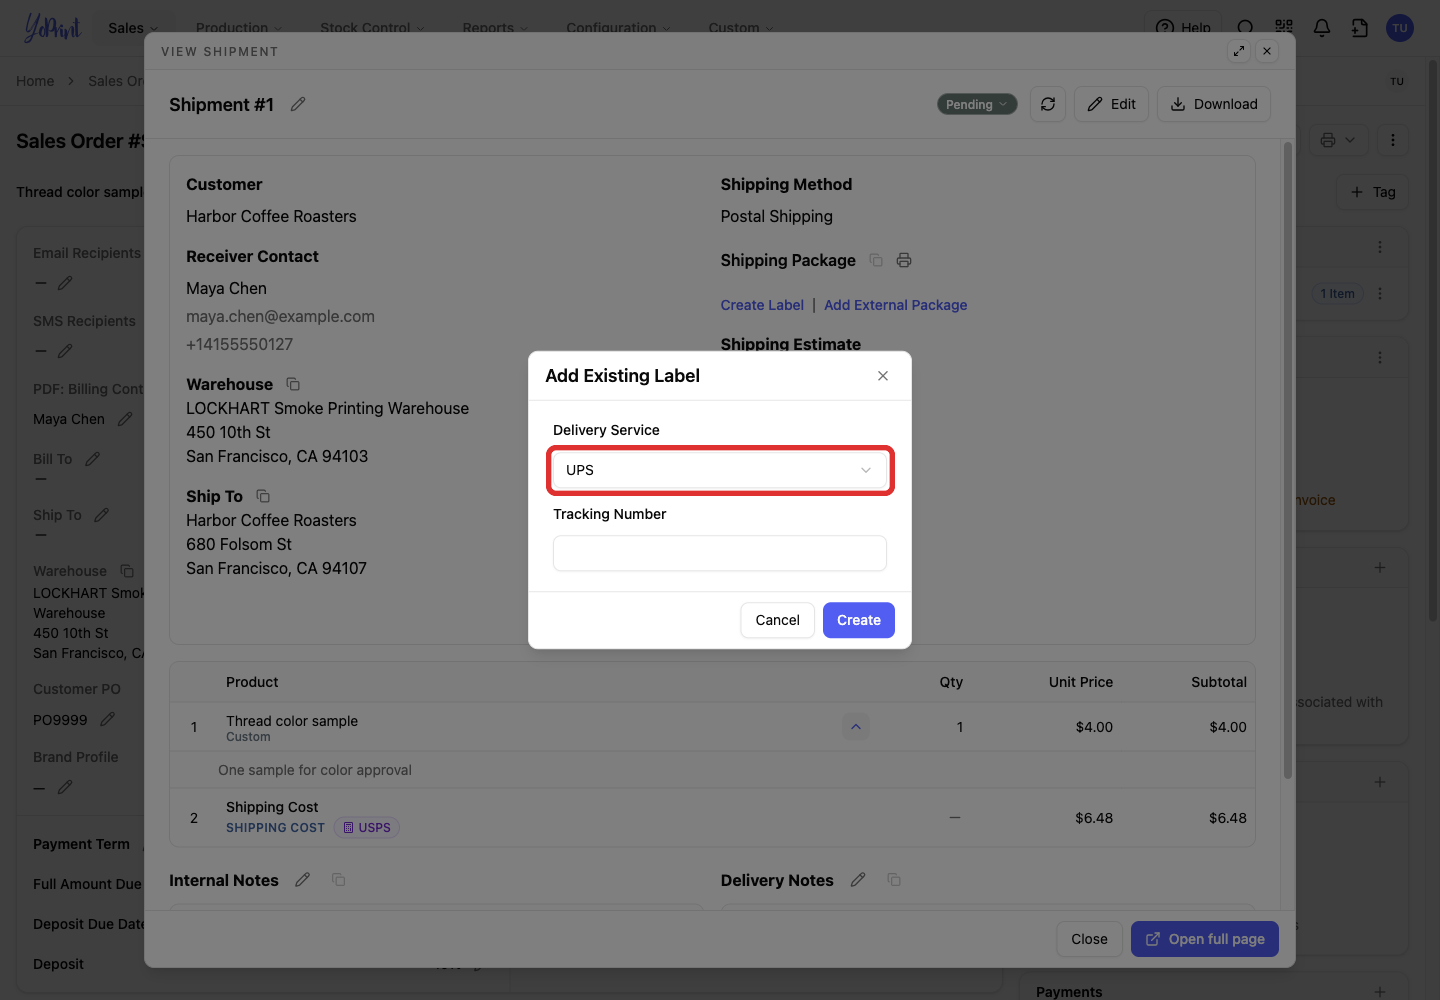
Task: Focus the Tracking Number input field
Action: [720, 553]
